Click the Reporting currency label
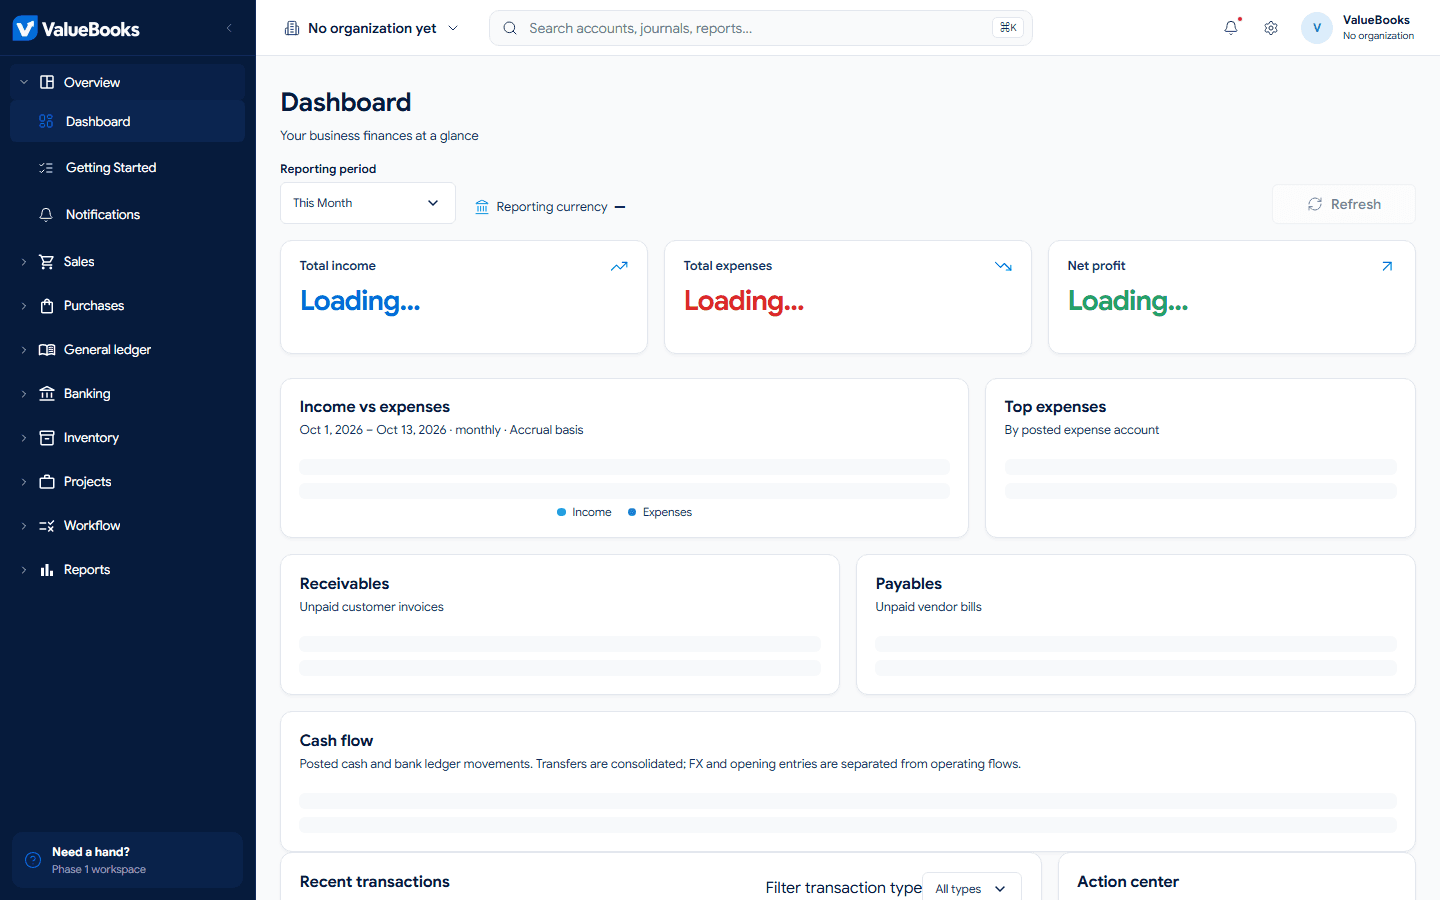 tap(552, 207)
